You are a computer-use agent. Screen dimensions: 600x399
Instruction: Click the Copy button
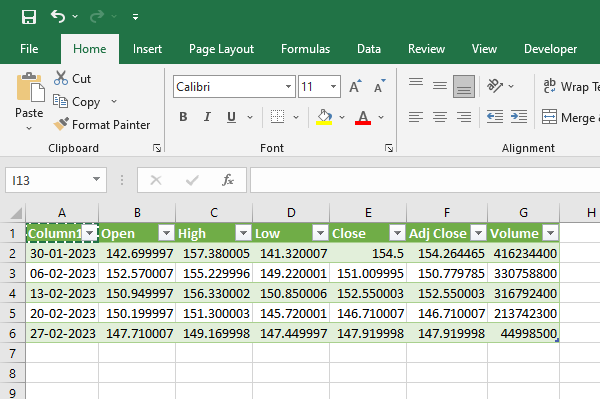(x=77, y=102)
